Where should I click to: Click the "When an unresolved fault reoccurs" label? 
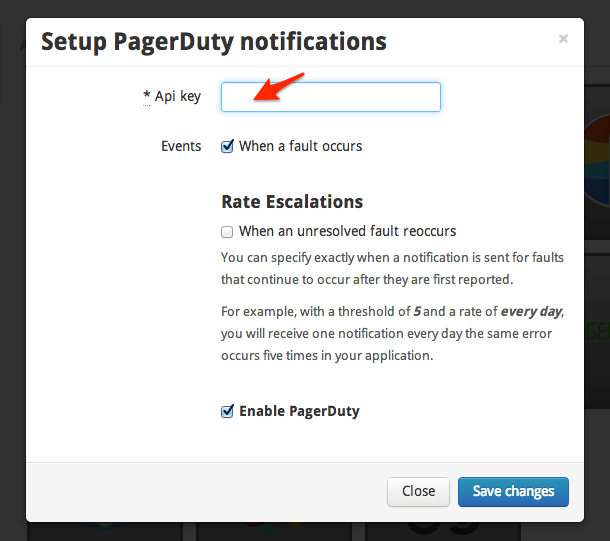coord(347,231)
